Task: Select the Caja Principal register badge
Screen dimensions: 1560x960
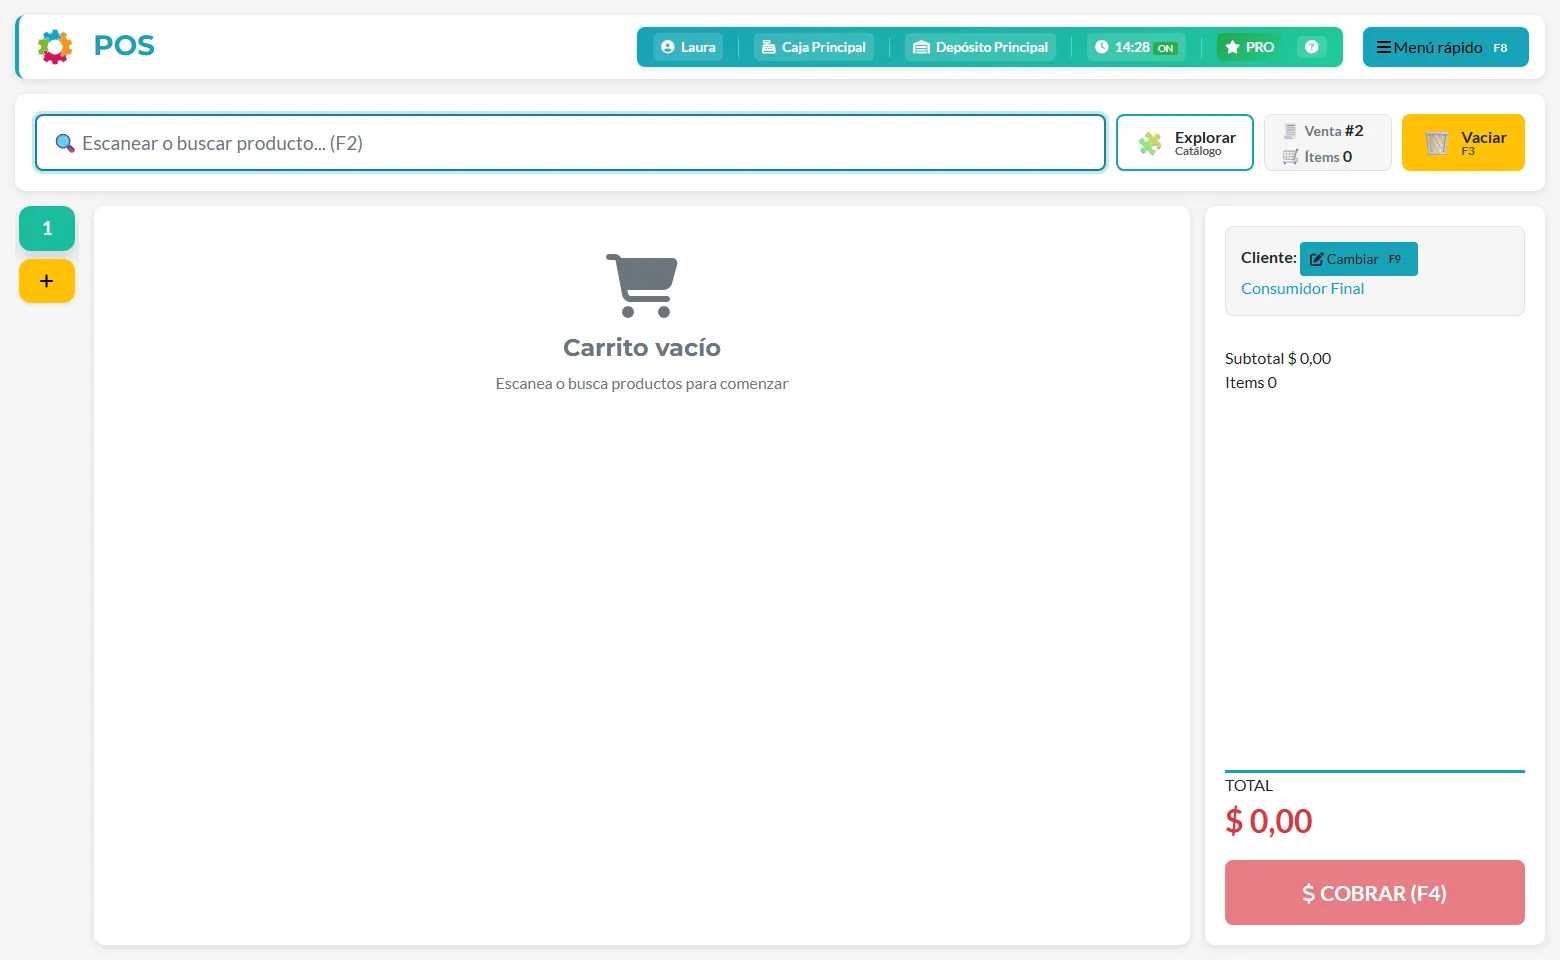Action: point(814,47)
